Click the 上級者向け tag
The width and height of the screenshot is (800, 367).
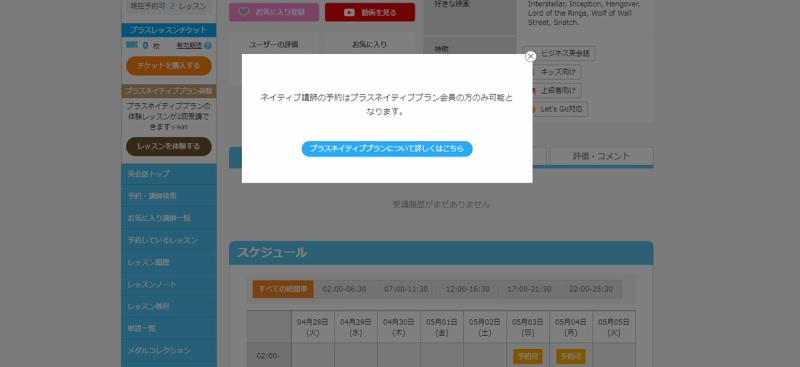click(553, 90)
